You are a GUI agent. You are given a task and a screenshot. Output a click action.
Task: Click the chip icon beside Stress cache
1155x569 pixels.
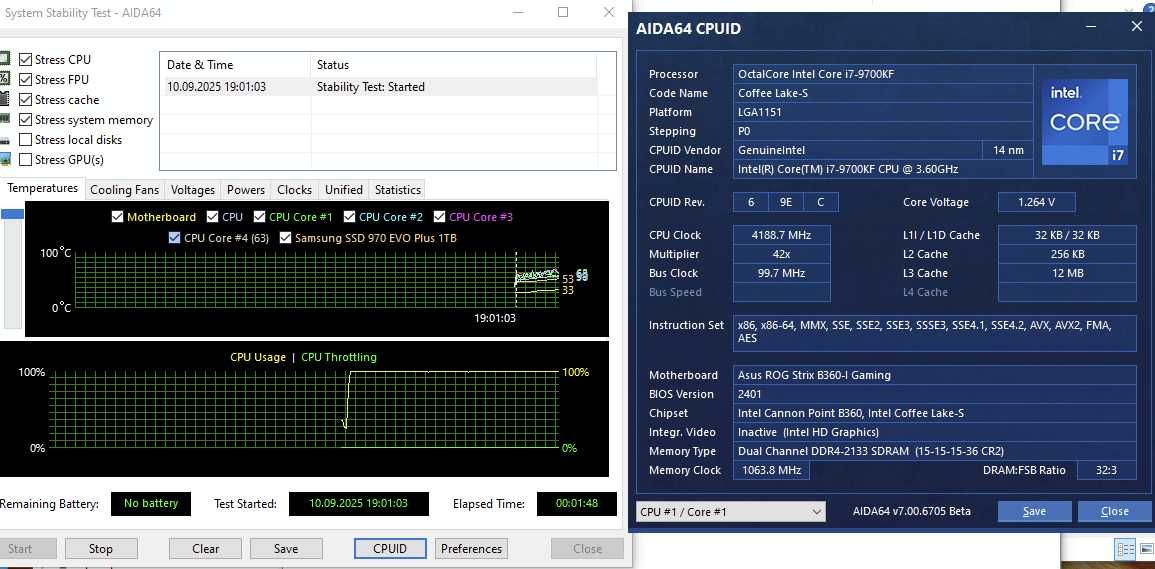(x=4, y=100)
